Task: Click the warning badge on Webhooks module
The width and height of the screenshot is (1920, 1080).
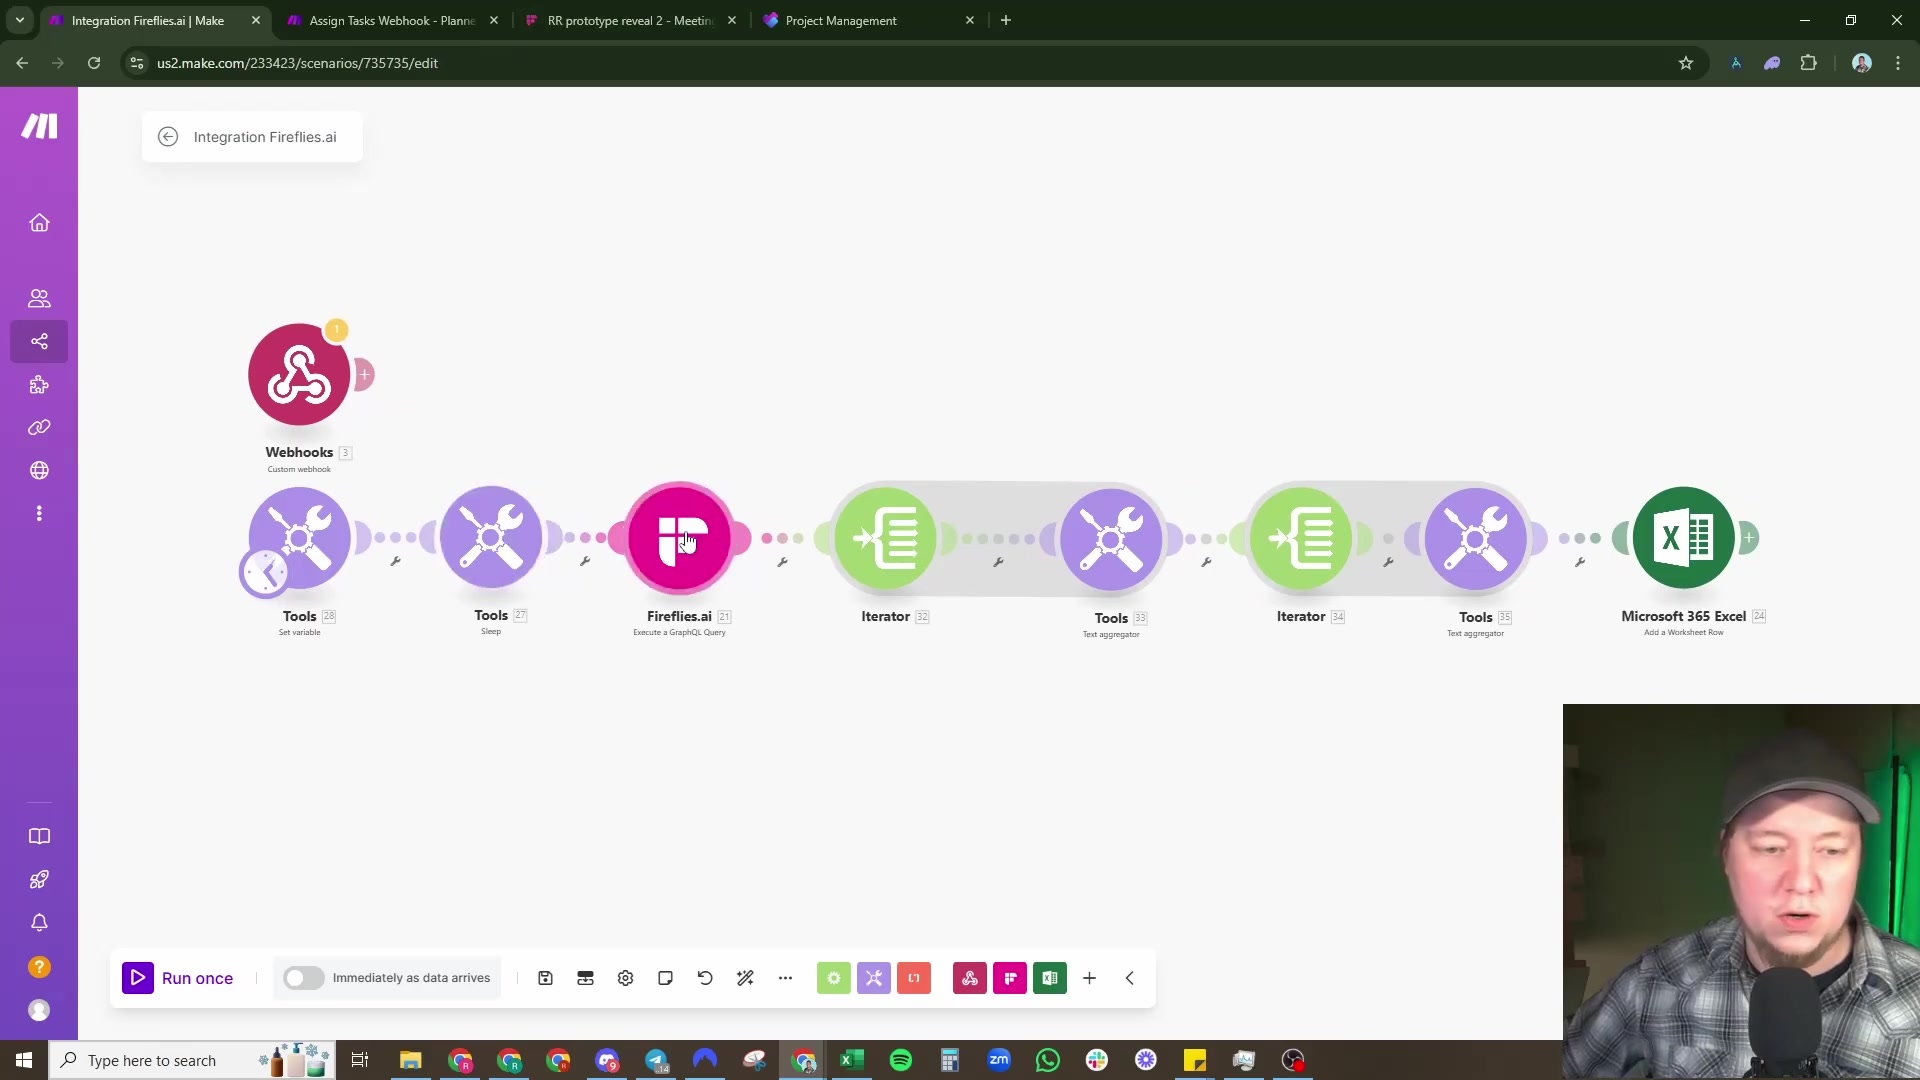Action: click(337, 330)
